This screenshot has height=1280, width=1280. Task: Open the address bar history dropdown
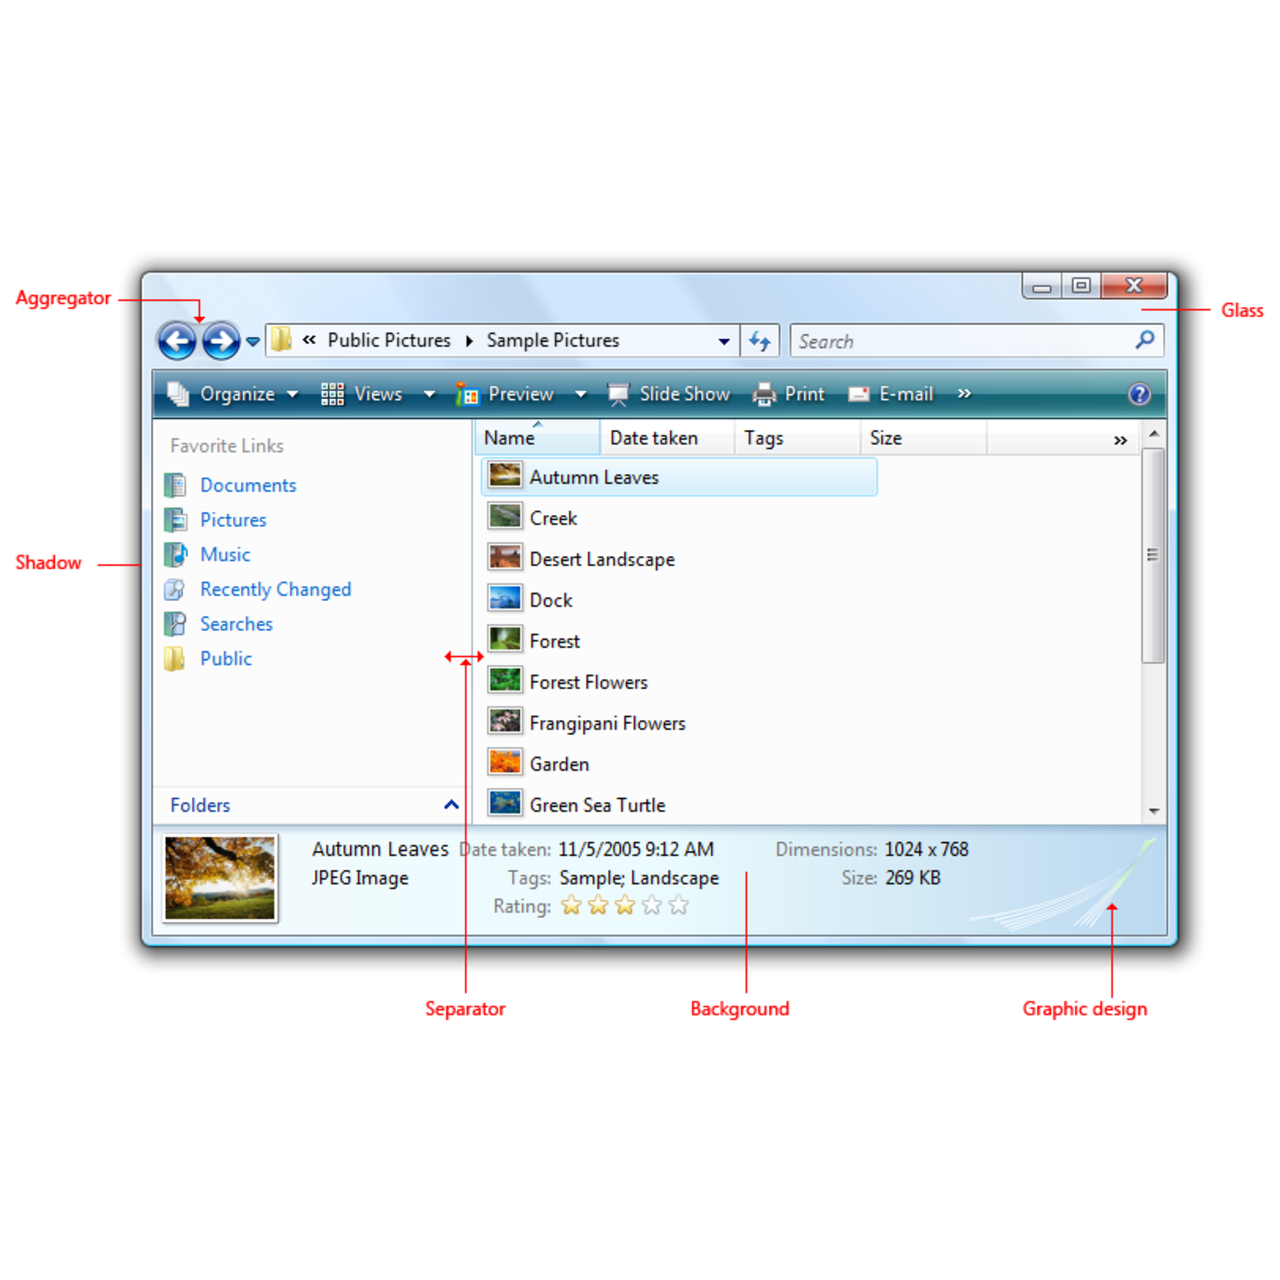click(724, 341)
